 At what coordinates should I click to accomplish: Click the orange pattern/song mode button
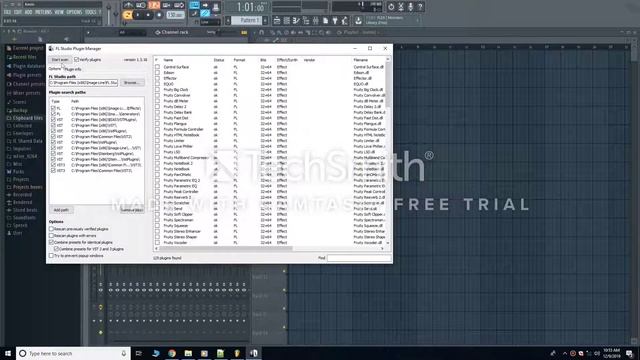128,15
